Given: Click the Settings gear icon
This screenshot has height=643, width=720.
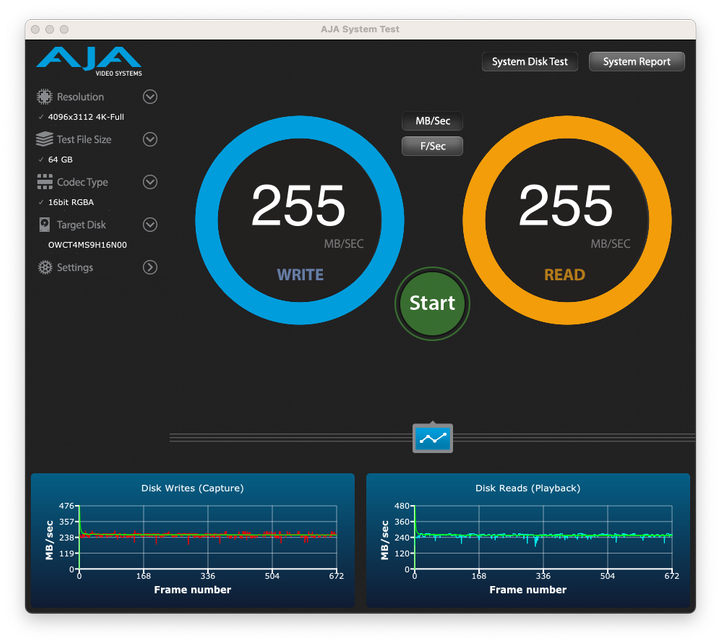Looking at the screenshot, I should (x=44, y=268).
